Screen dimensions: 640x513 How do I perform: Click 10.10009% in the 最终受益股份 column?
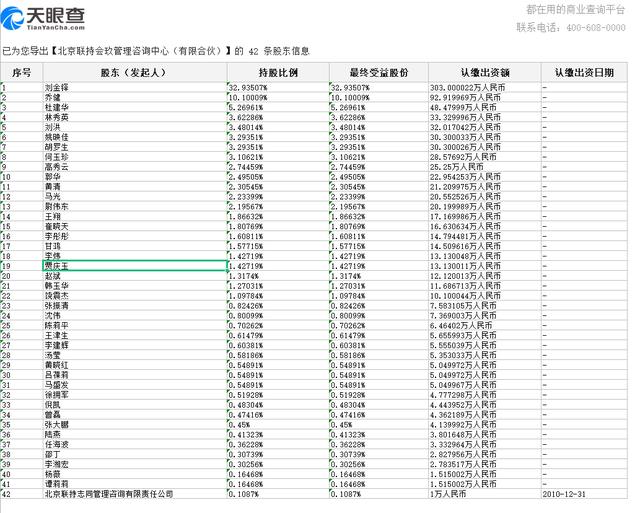point(379,98)
